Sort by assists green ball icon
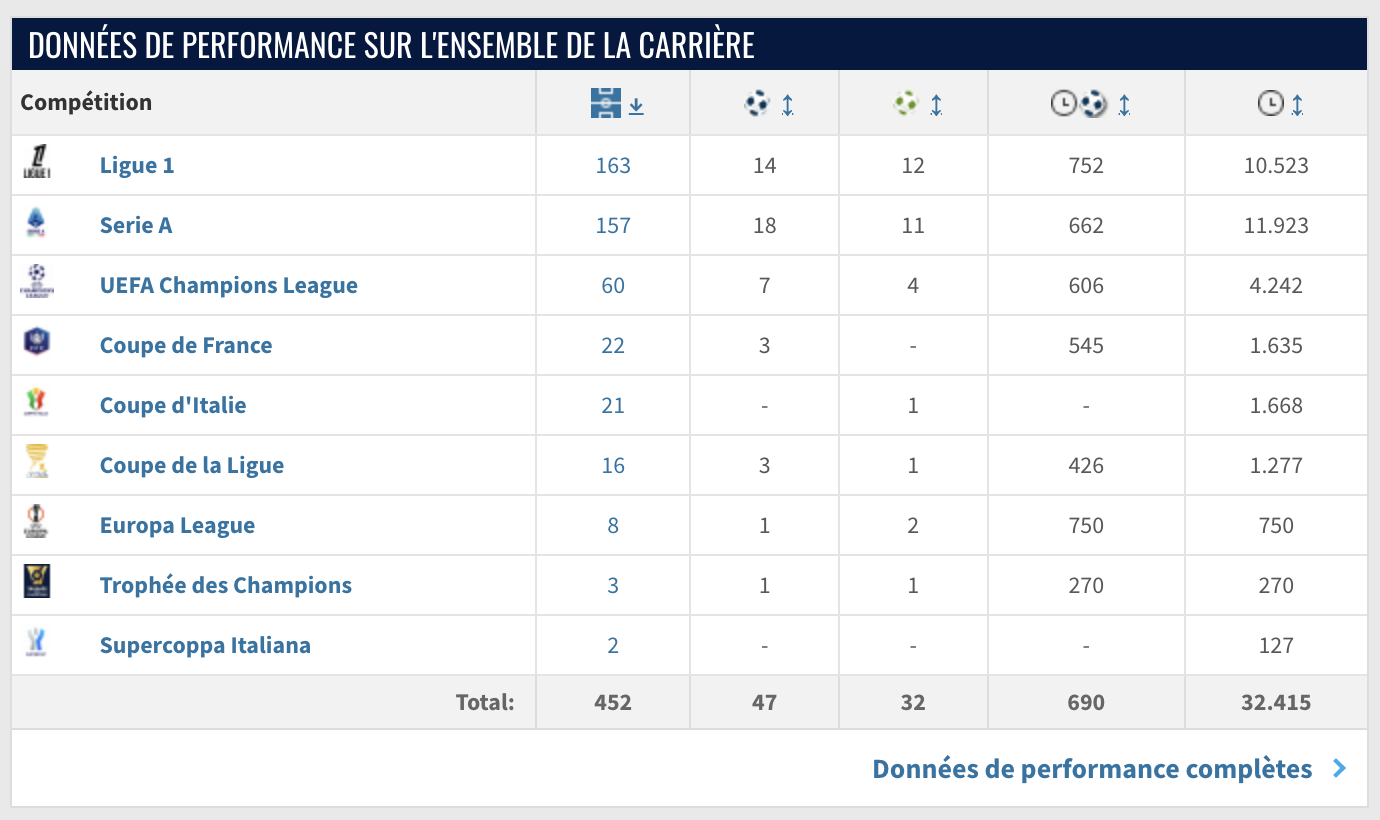This screenshot has width=1380, height=820. [x=907, y=103]
